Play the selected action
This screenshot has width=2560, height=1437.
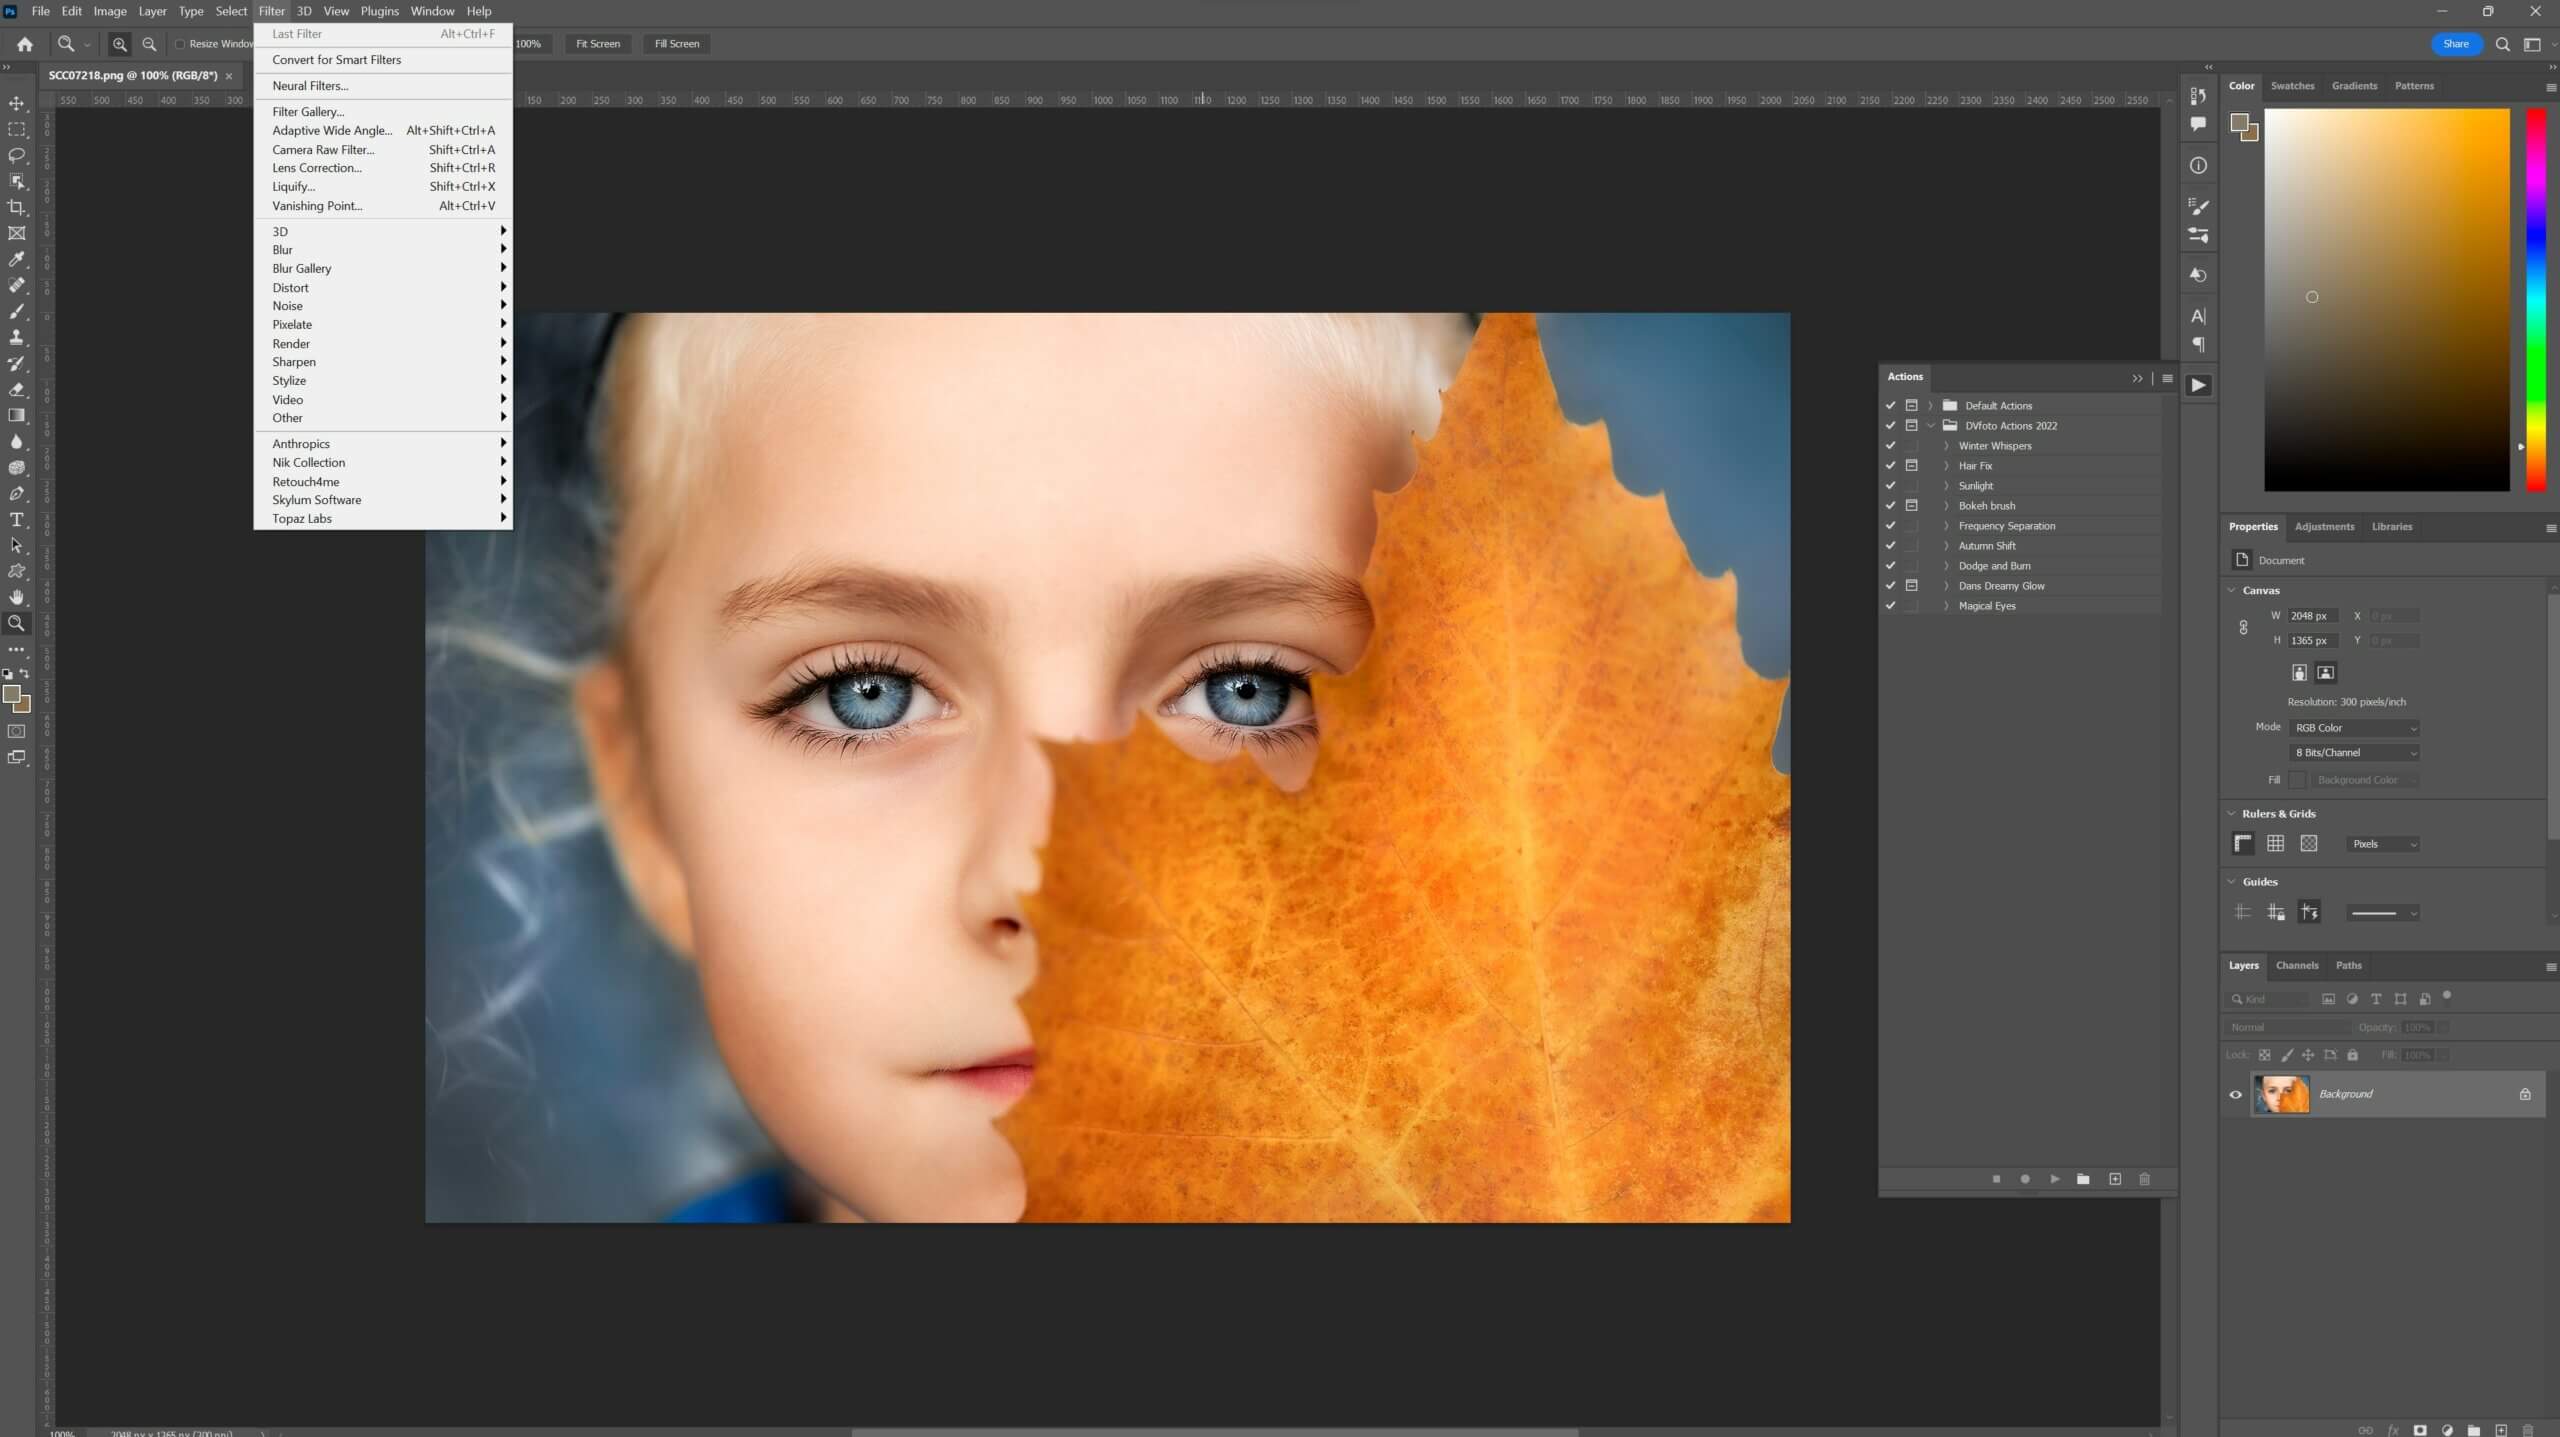pos(2054,1179)
